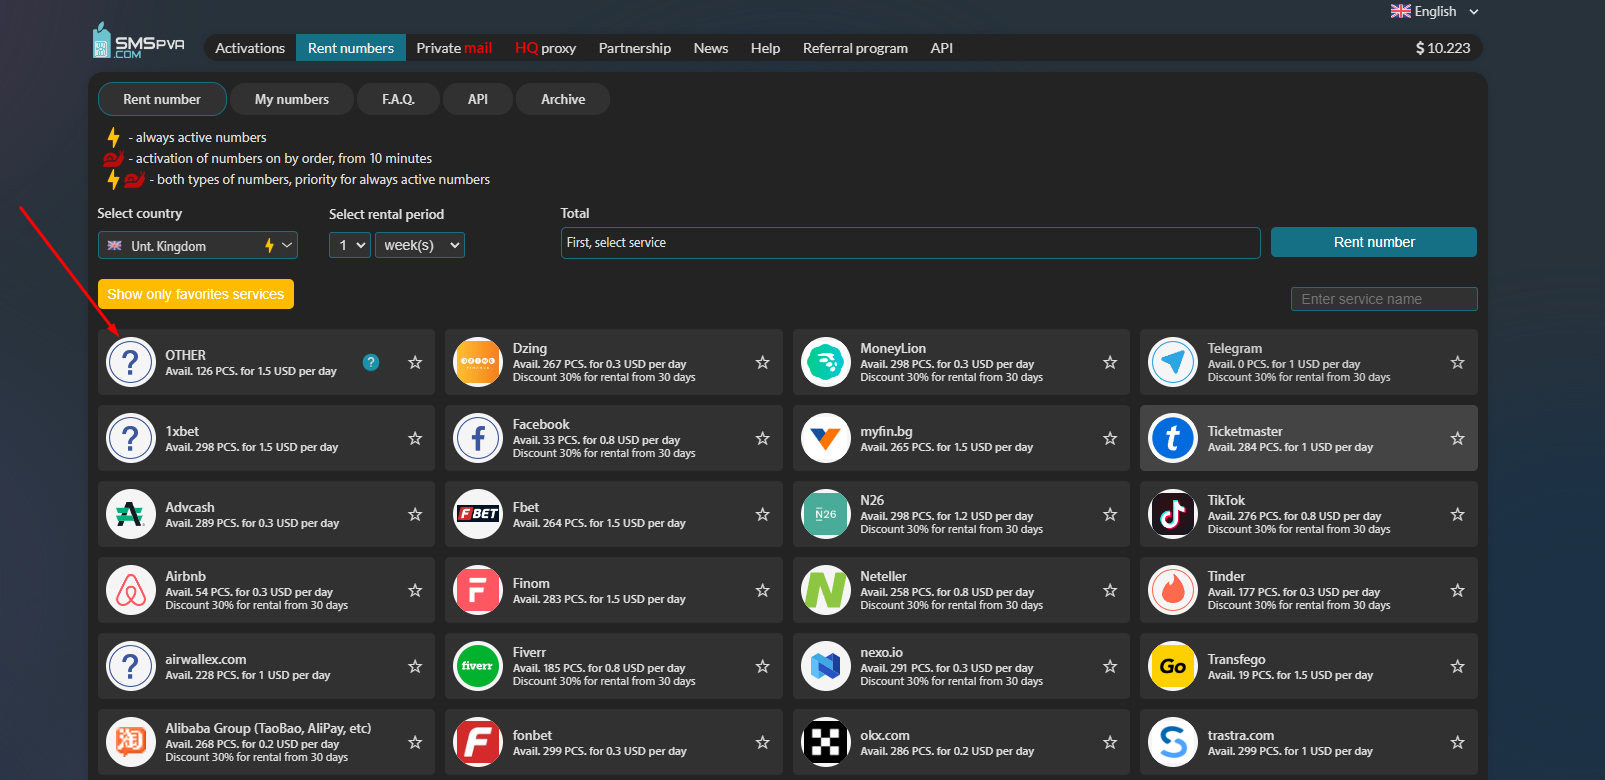
Task: Select the 1xbet question mark logo
Action: click(x=131, y=438)
